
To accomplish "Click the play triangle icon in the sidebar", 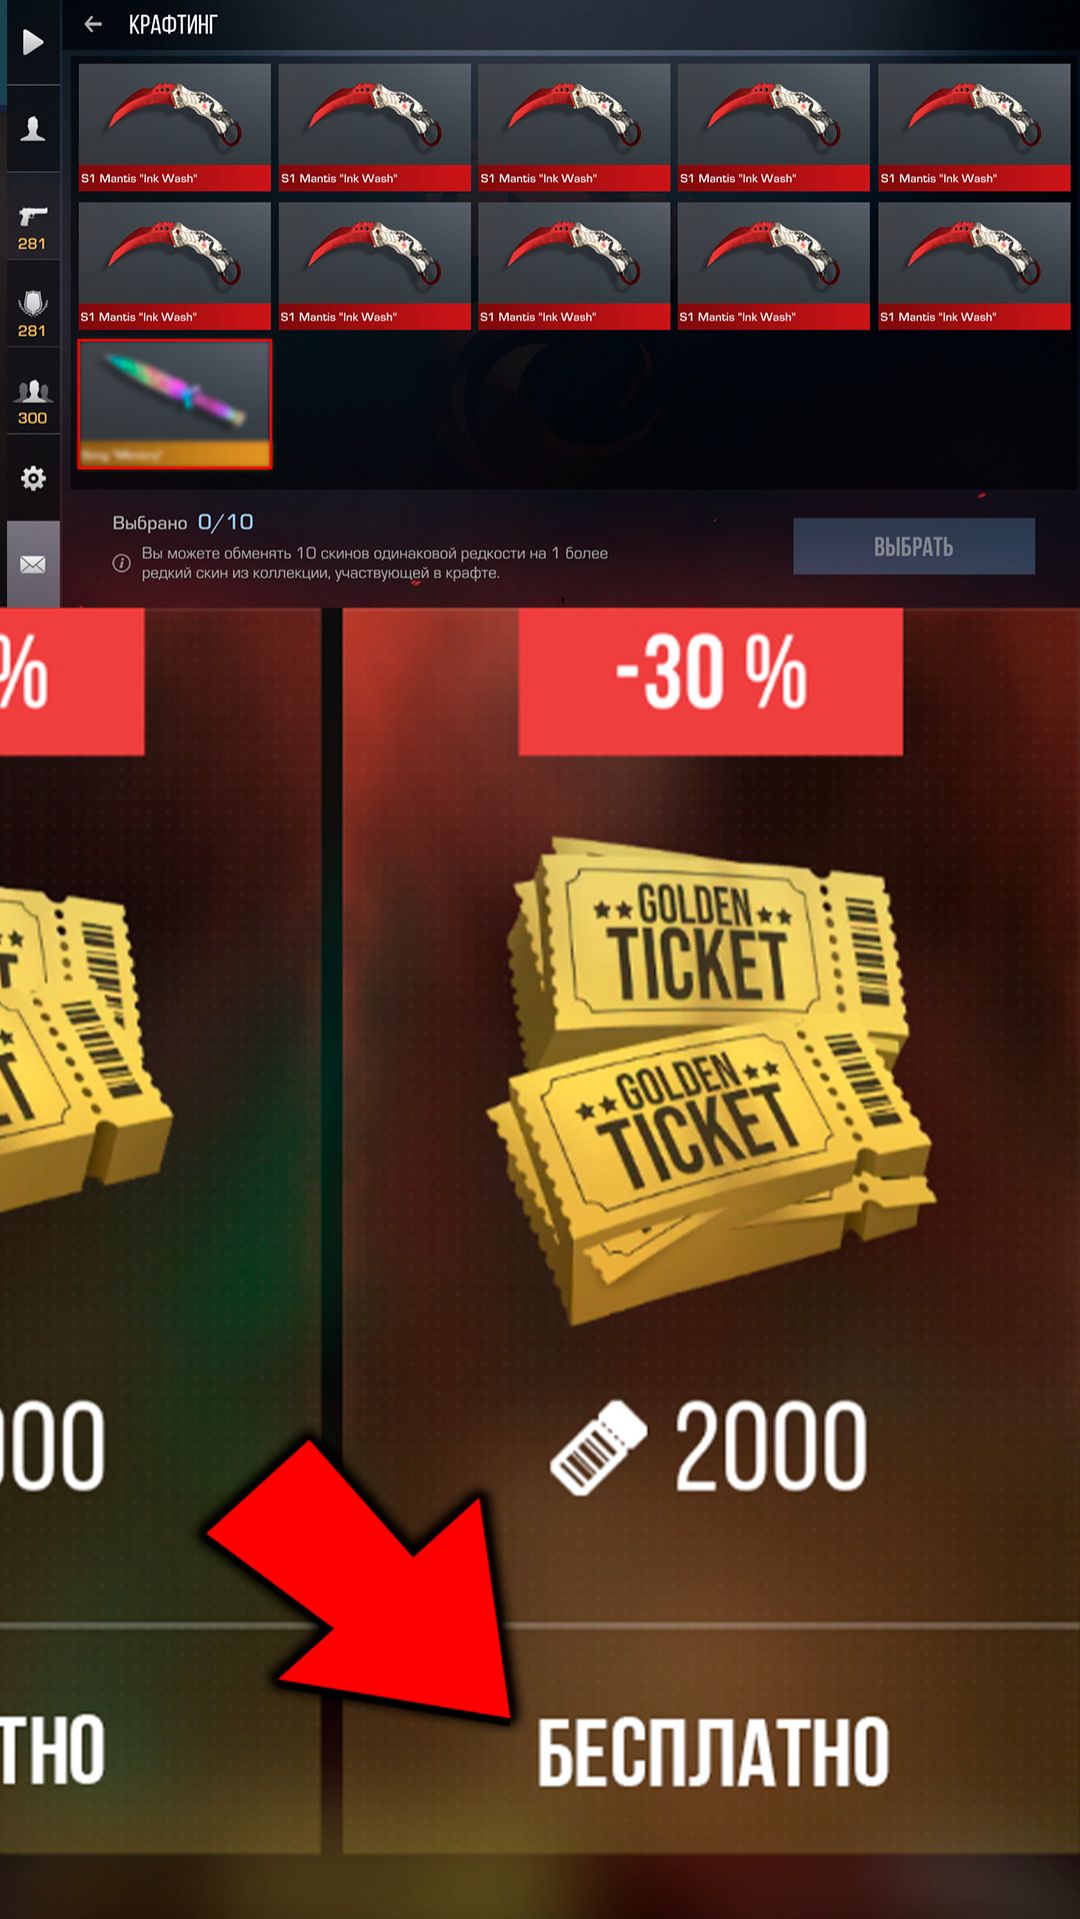I will (x=33, y=42).
